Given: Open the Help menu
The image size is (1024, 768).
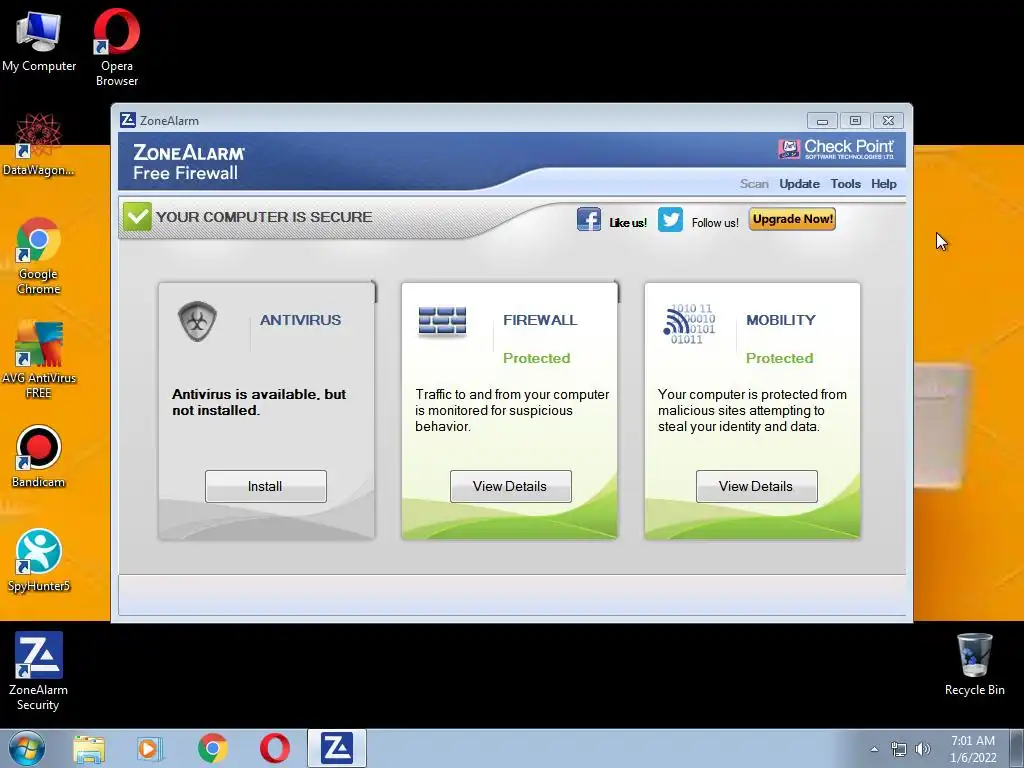Looking at the screenshot, I should (884, 184).
